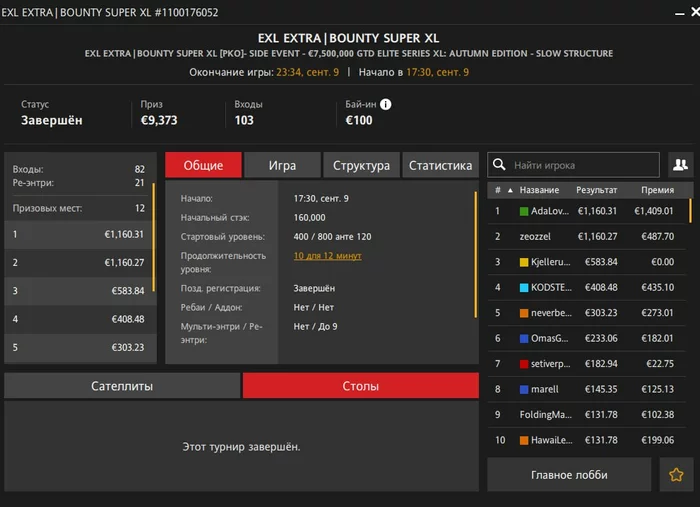Click Призовых мест value 12
Screen dimensions: 700x507
pos(140,208)
